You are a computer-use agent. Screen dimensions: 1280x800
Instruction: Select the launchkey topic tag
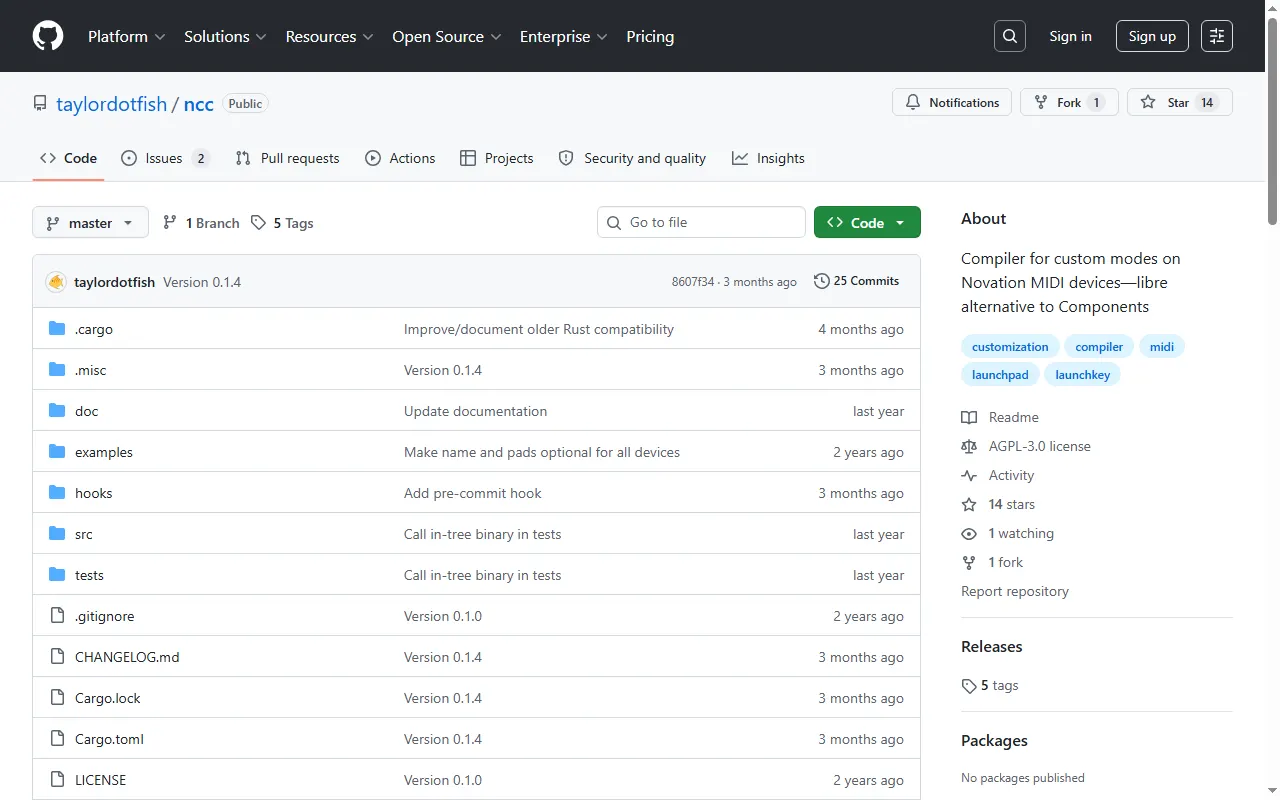[x=1083, y=375]
